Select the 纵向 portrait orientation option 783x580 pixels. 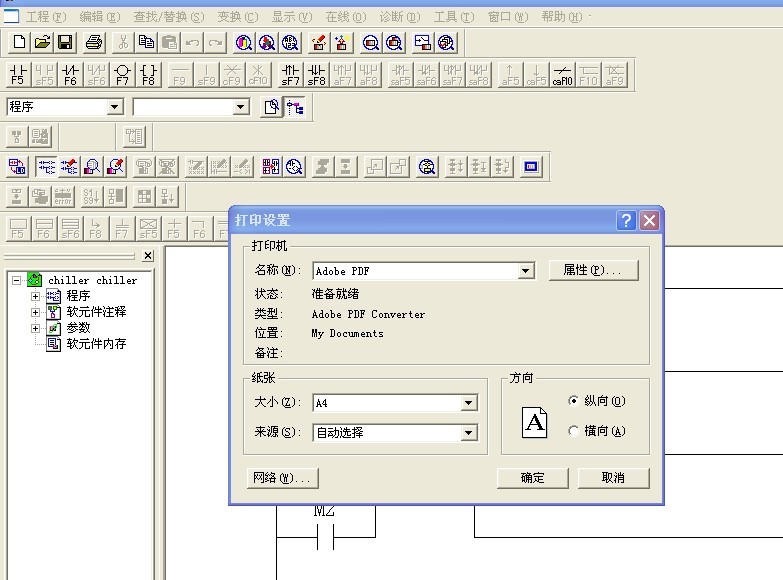click(x=574, y=401)
